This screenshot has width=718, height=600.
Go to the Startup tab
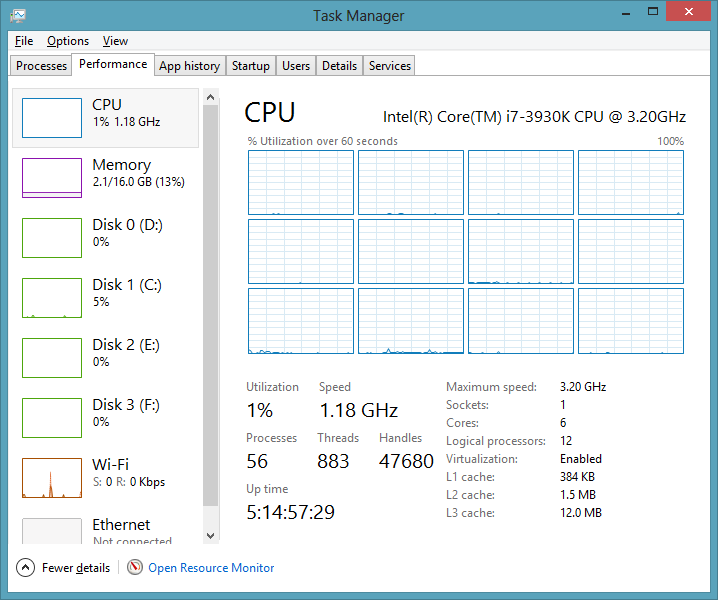[250, 66]
